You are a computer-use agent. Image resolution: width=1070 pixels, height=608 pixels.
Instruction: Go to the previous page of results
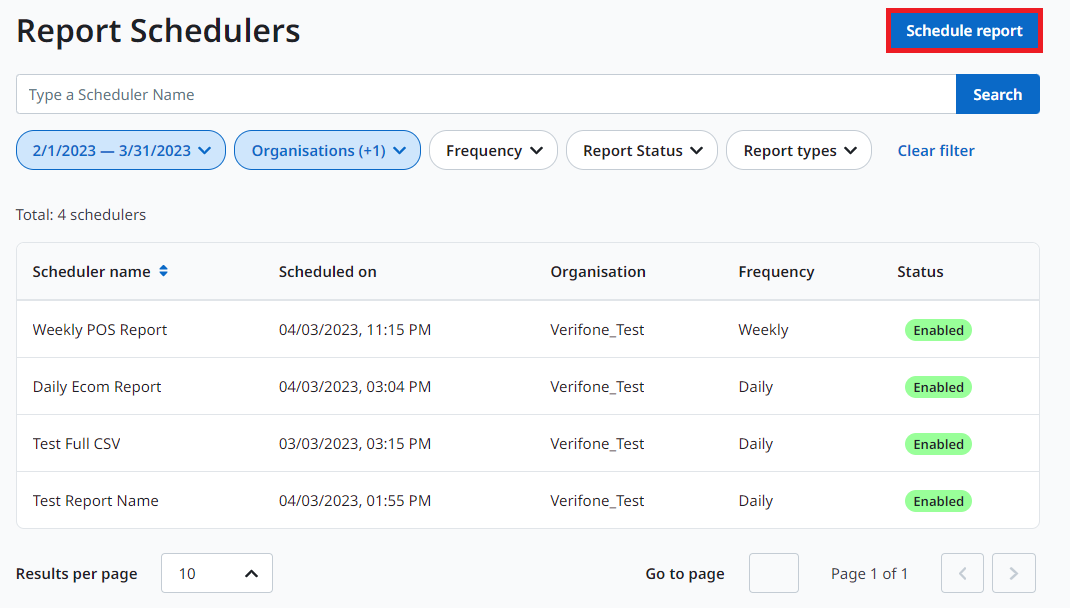pos(962,573)
